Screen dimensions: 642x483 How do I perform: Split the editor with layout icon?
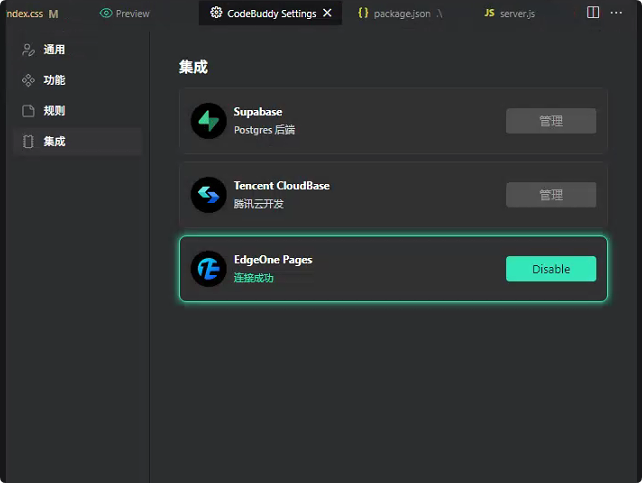point(593,12)
